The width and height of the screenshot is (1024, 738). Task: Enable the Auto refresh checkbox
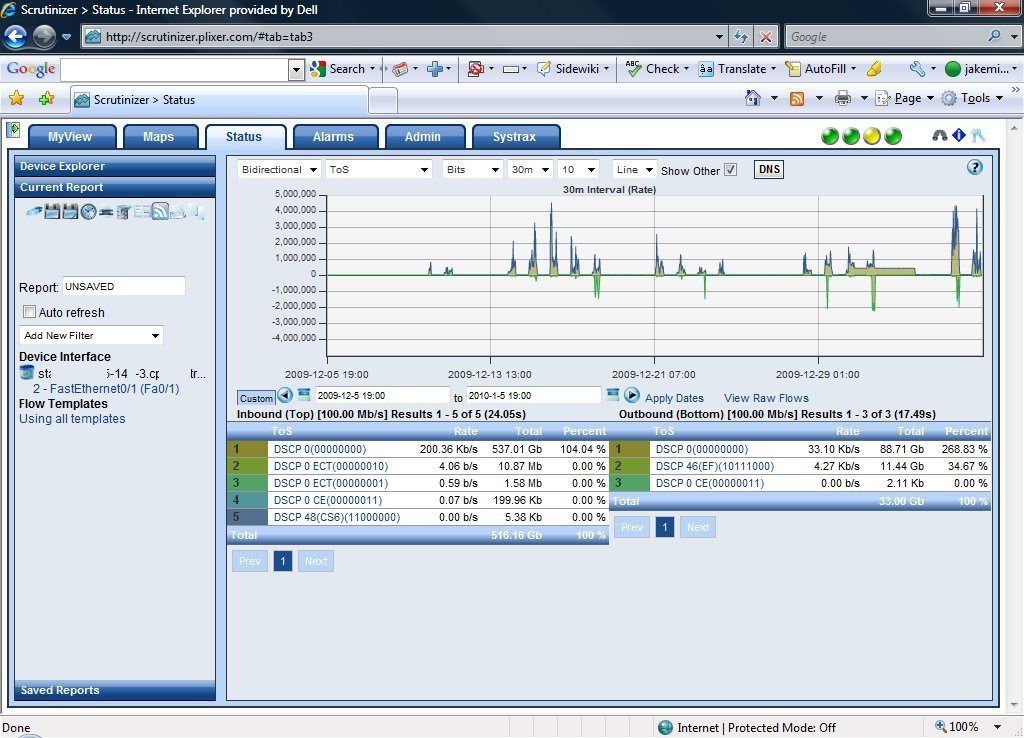(x=29, y=312)
